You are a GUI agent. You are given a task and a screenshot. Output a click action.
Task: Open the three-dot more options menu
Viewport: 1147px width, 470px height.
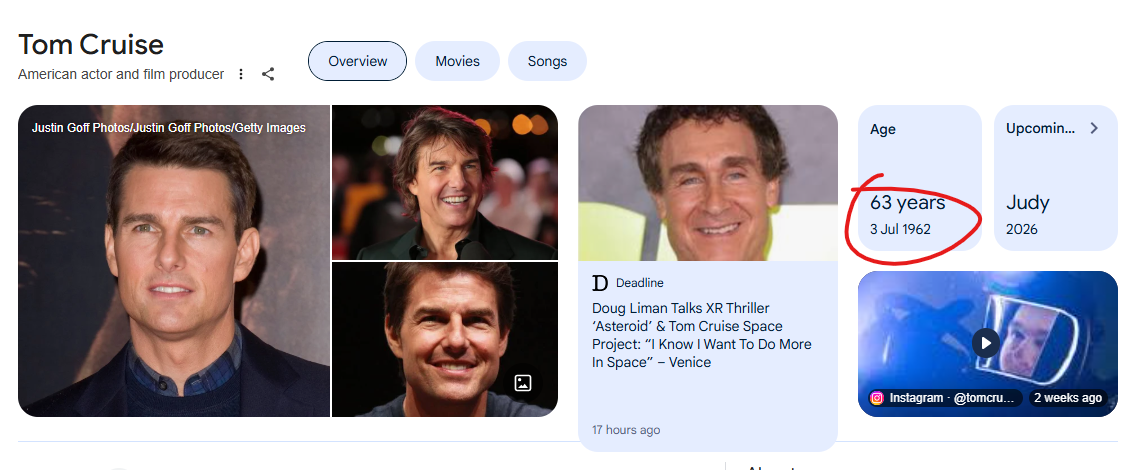241,74
